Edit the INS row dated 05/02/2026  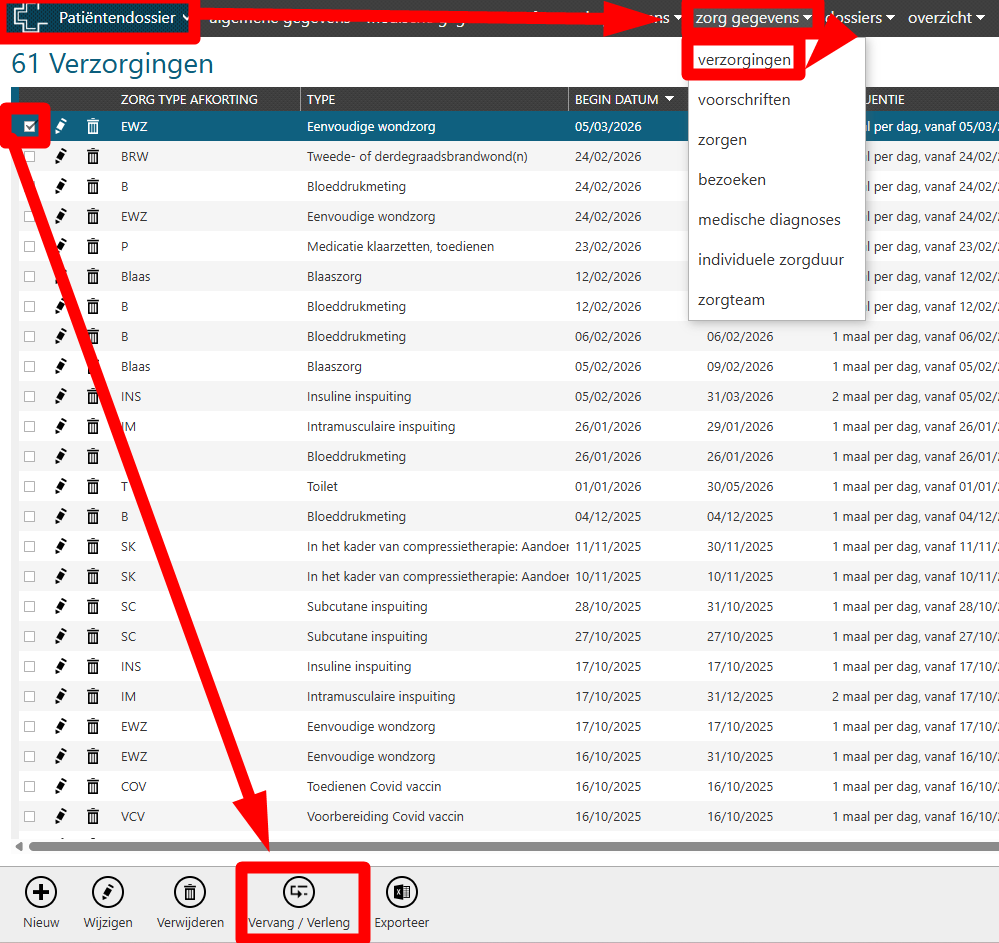click(x=61, y=396)
